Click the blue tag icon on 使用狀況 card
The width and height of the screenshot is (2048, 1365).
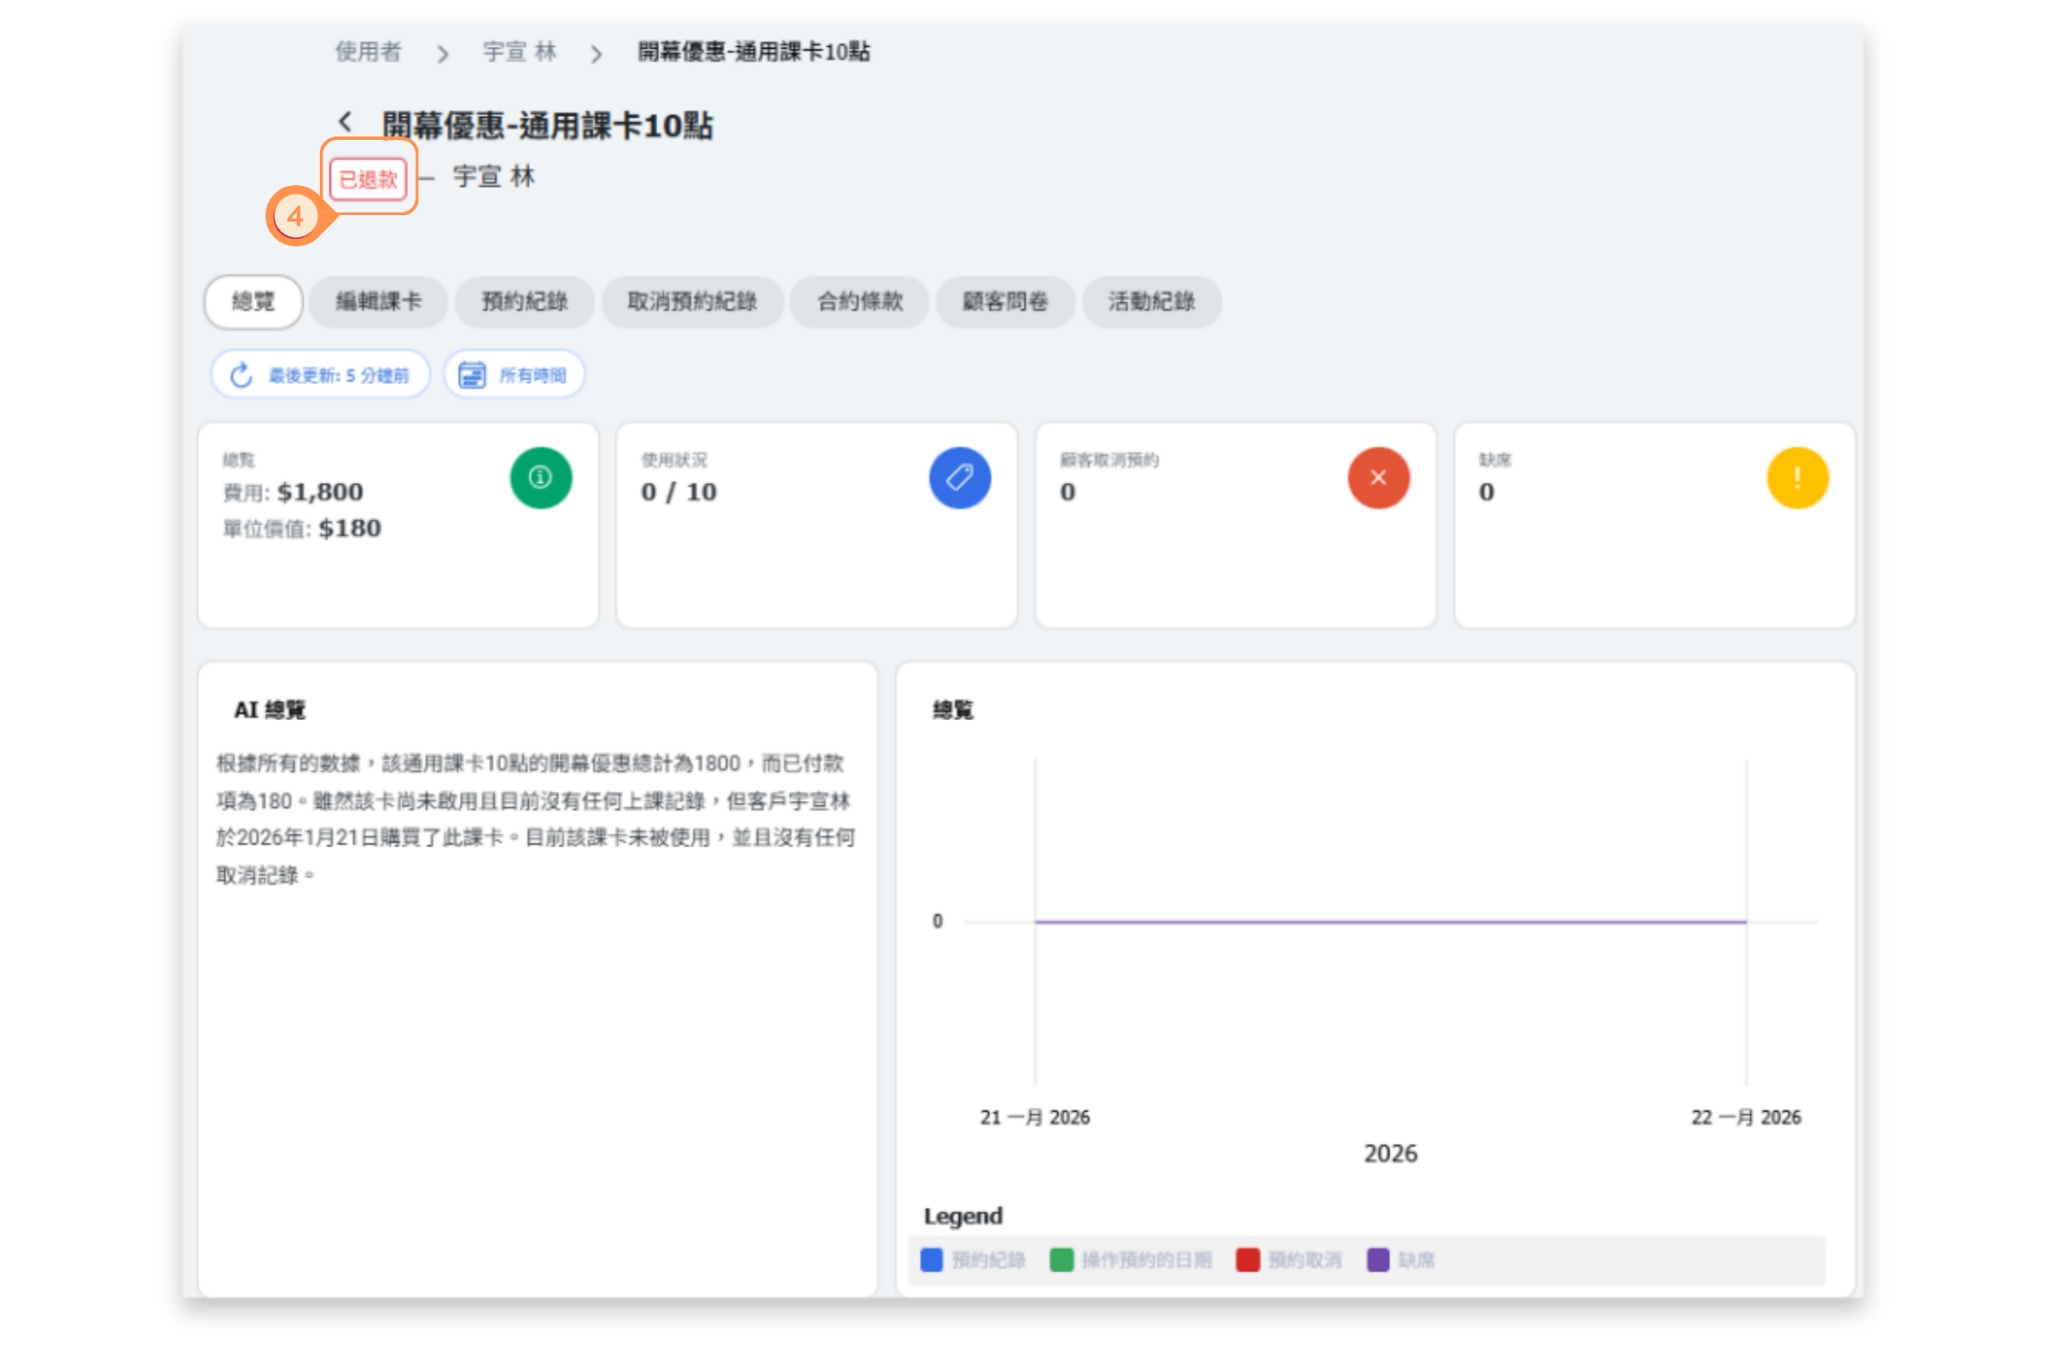959,478
